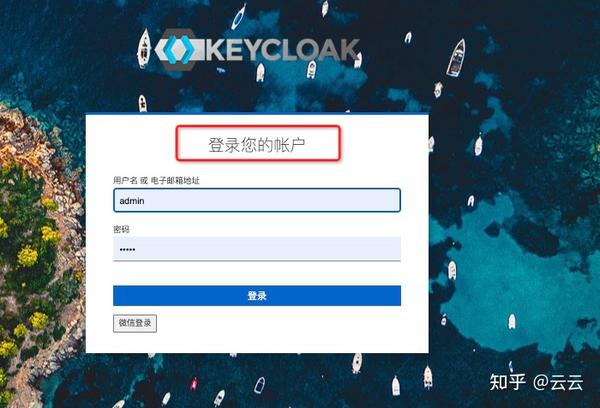Click the @云云 author handle in watermark
This screenshot has width=600, height=408.
point(558,382)
